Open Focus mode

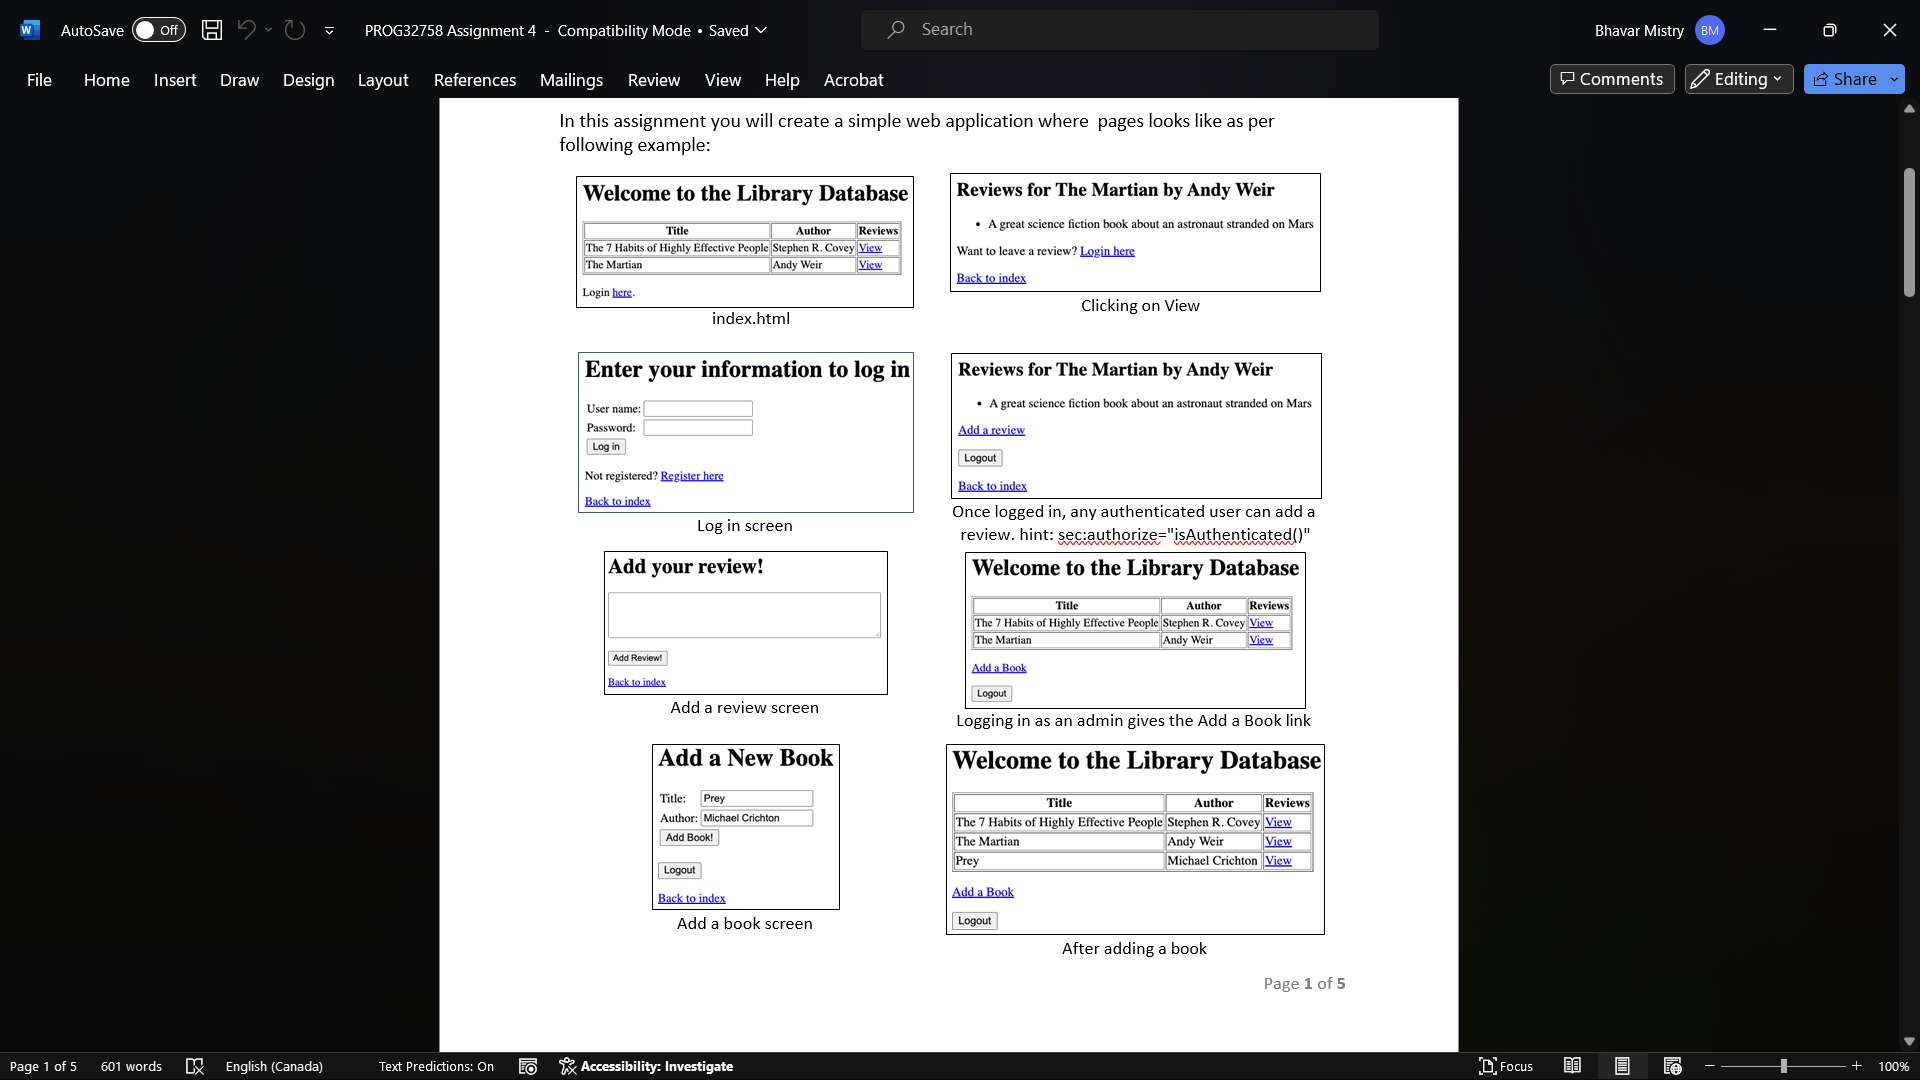(1505, 1066)
